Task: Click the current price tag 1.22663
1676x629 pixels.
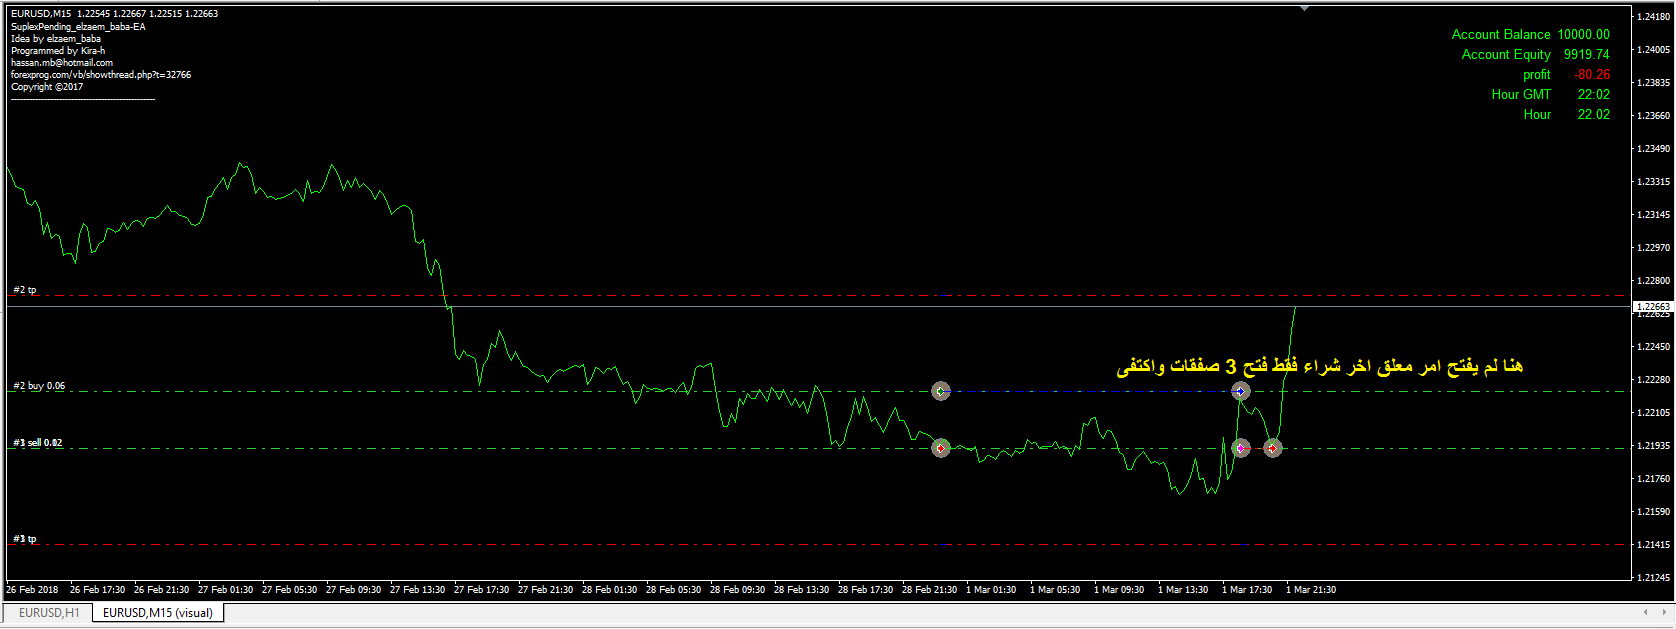Action: 1652,306
